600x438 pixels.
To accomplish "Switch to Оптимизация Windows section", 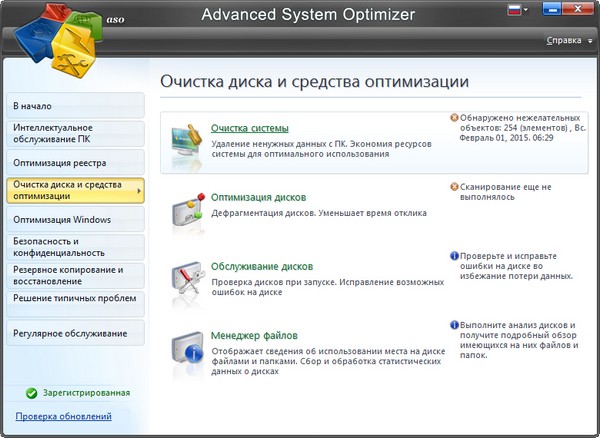I will tap(62, 219).
